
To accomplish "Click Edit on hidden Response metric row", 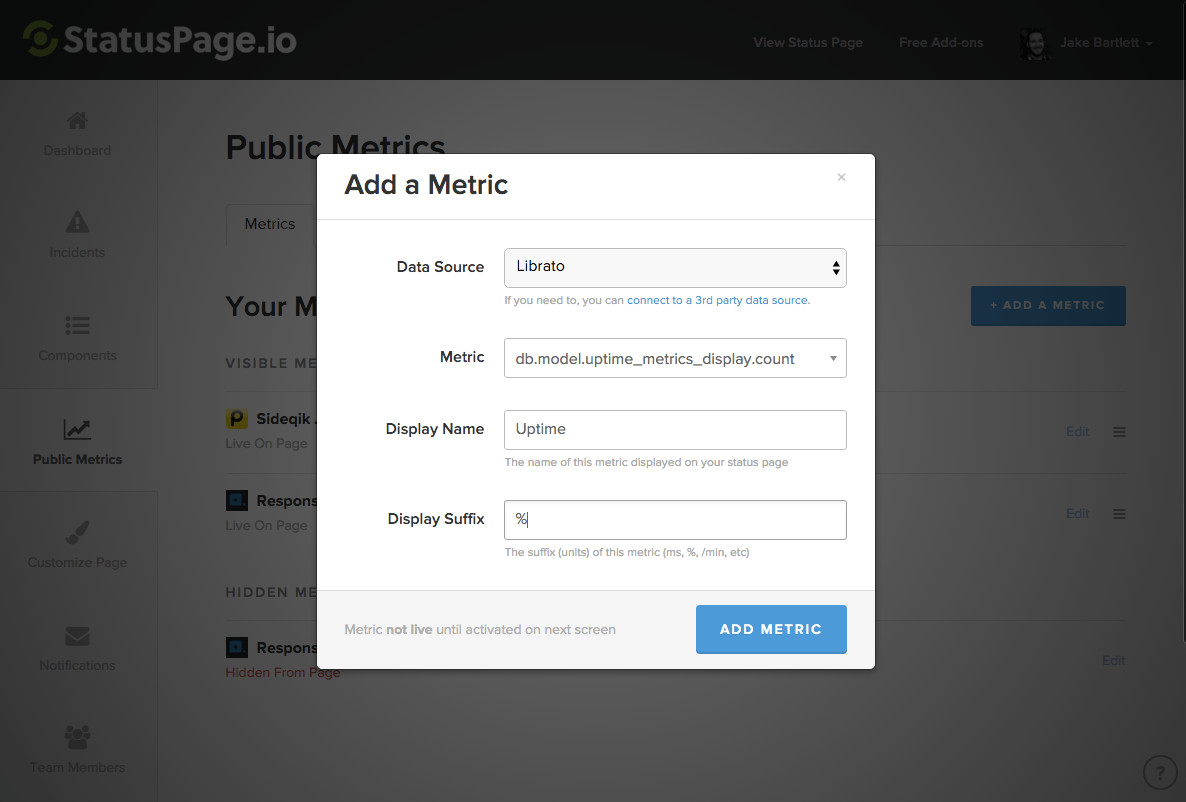I will coord(1113,661).
